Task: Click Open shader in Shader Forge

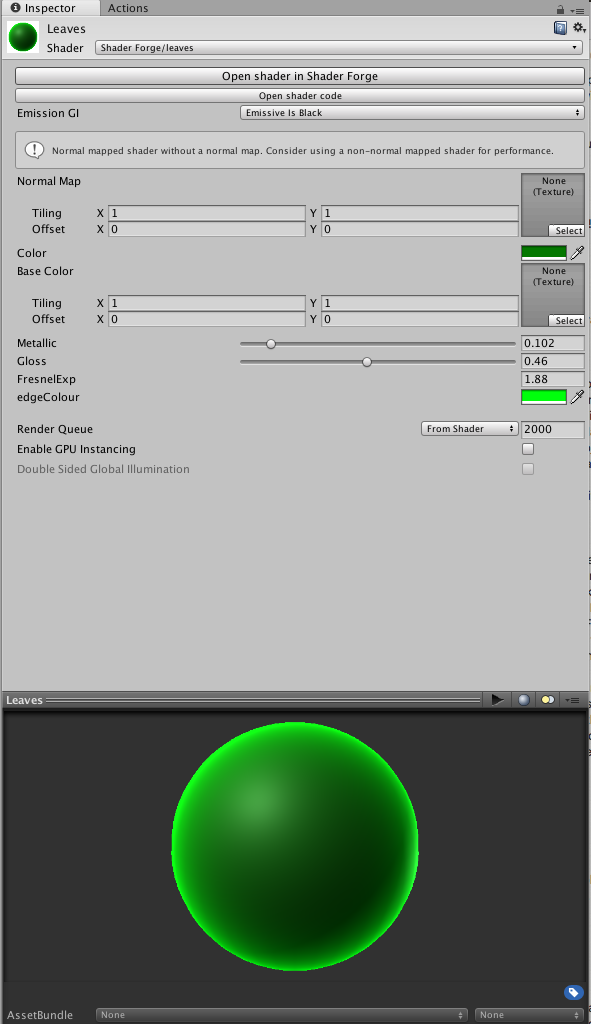Action: pos(300,76)
